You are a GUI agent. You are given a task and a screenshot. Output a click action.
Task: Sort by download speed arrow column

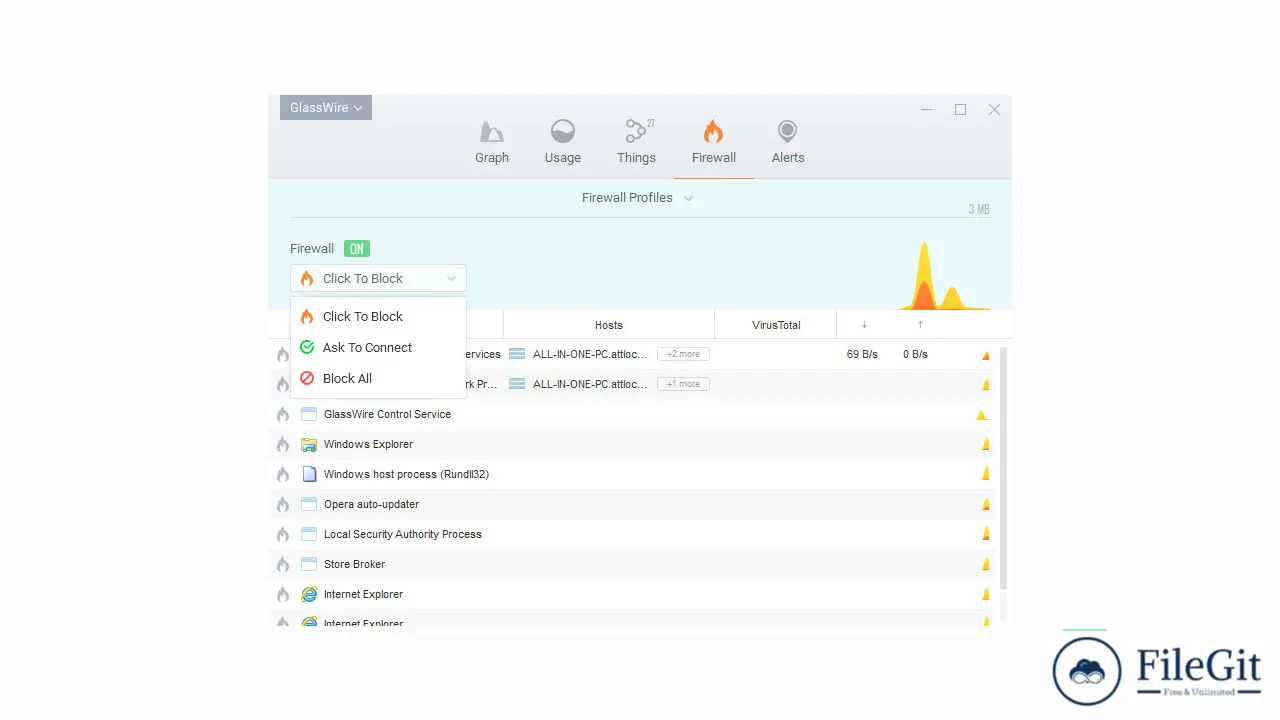(864, 325)
